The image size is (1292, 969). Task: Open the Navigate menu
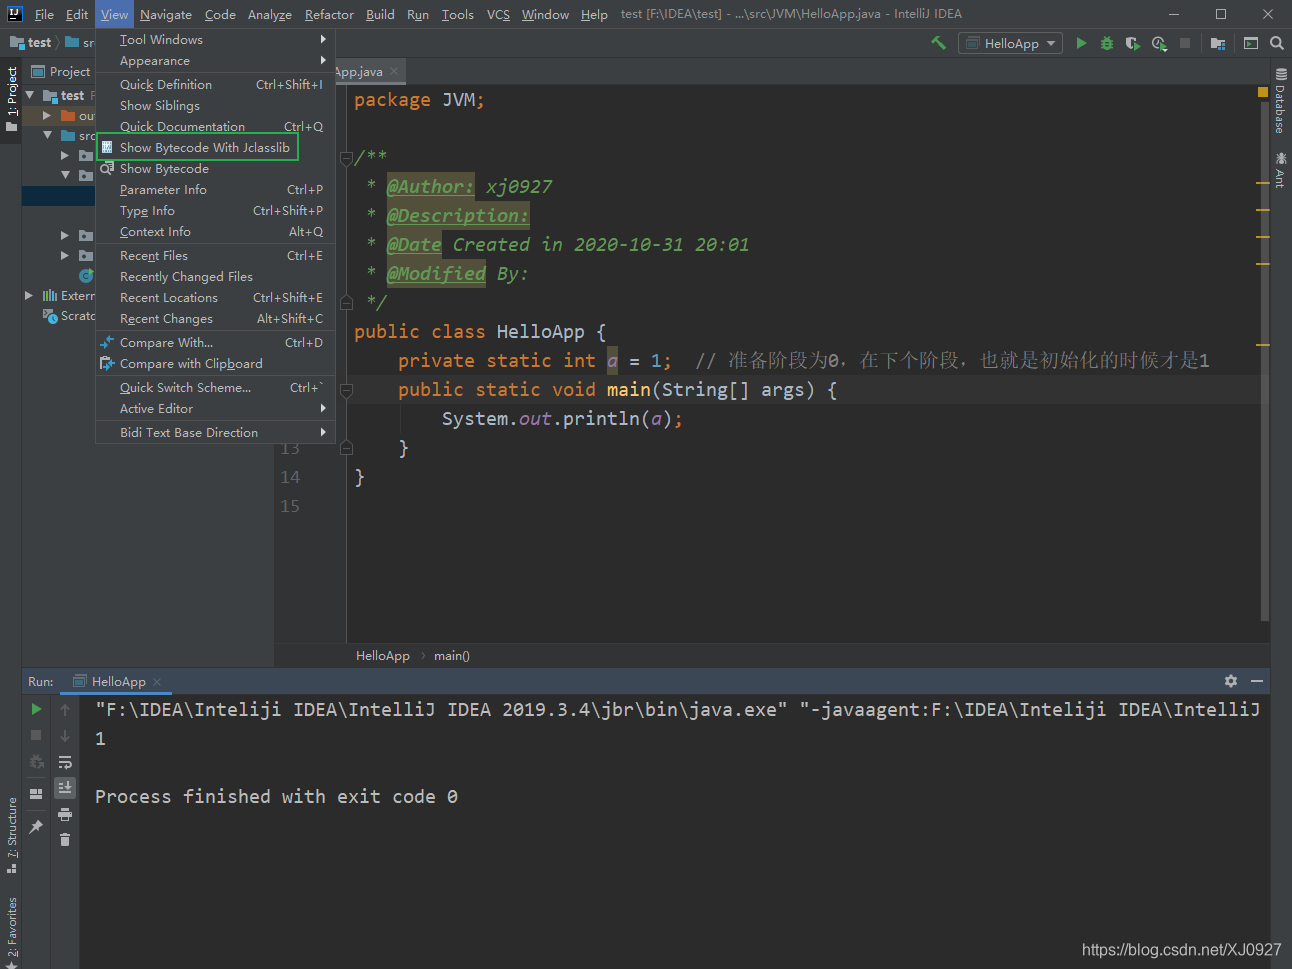166,14
